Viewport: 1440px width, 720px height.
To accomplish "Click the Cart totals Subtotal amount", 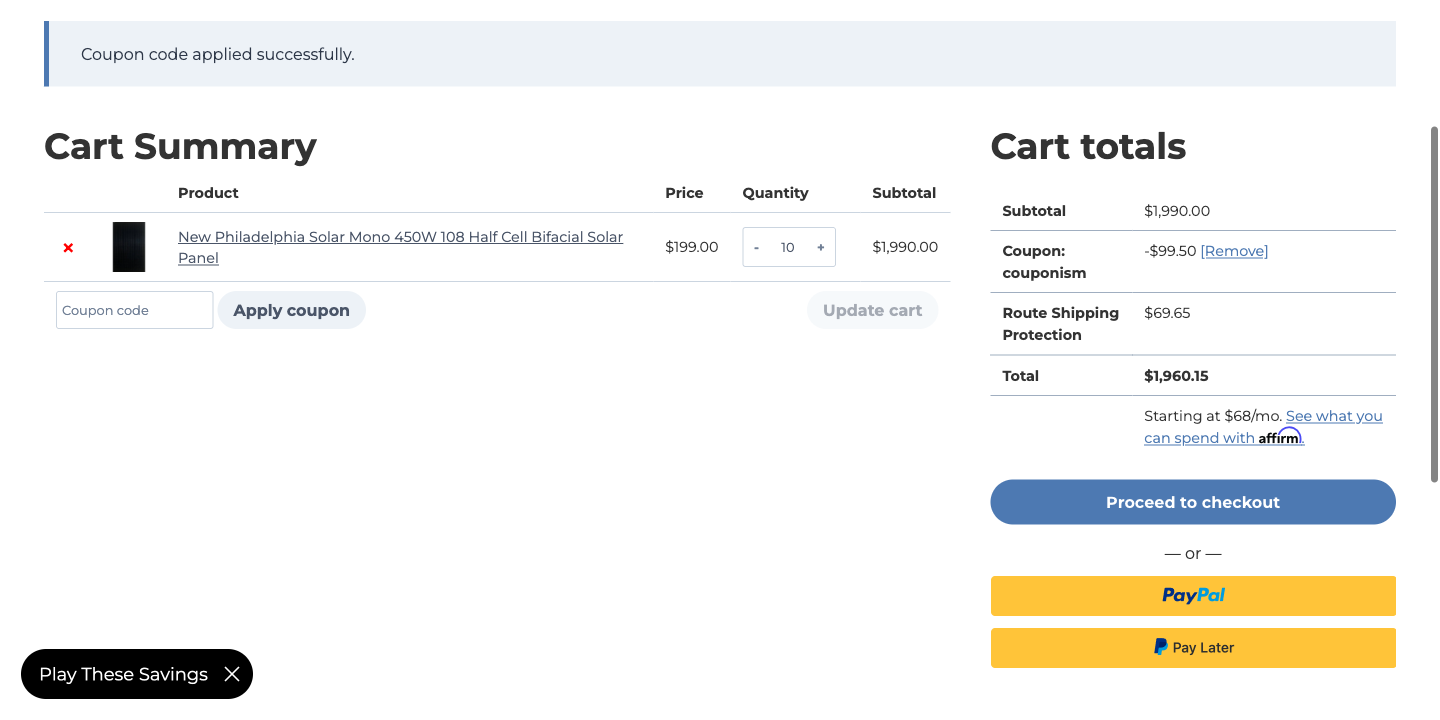I will coord(1177,210).
